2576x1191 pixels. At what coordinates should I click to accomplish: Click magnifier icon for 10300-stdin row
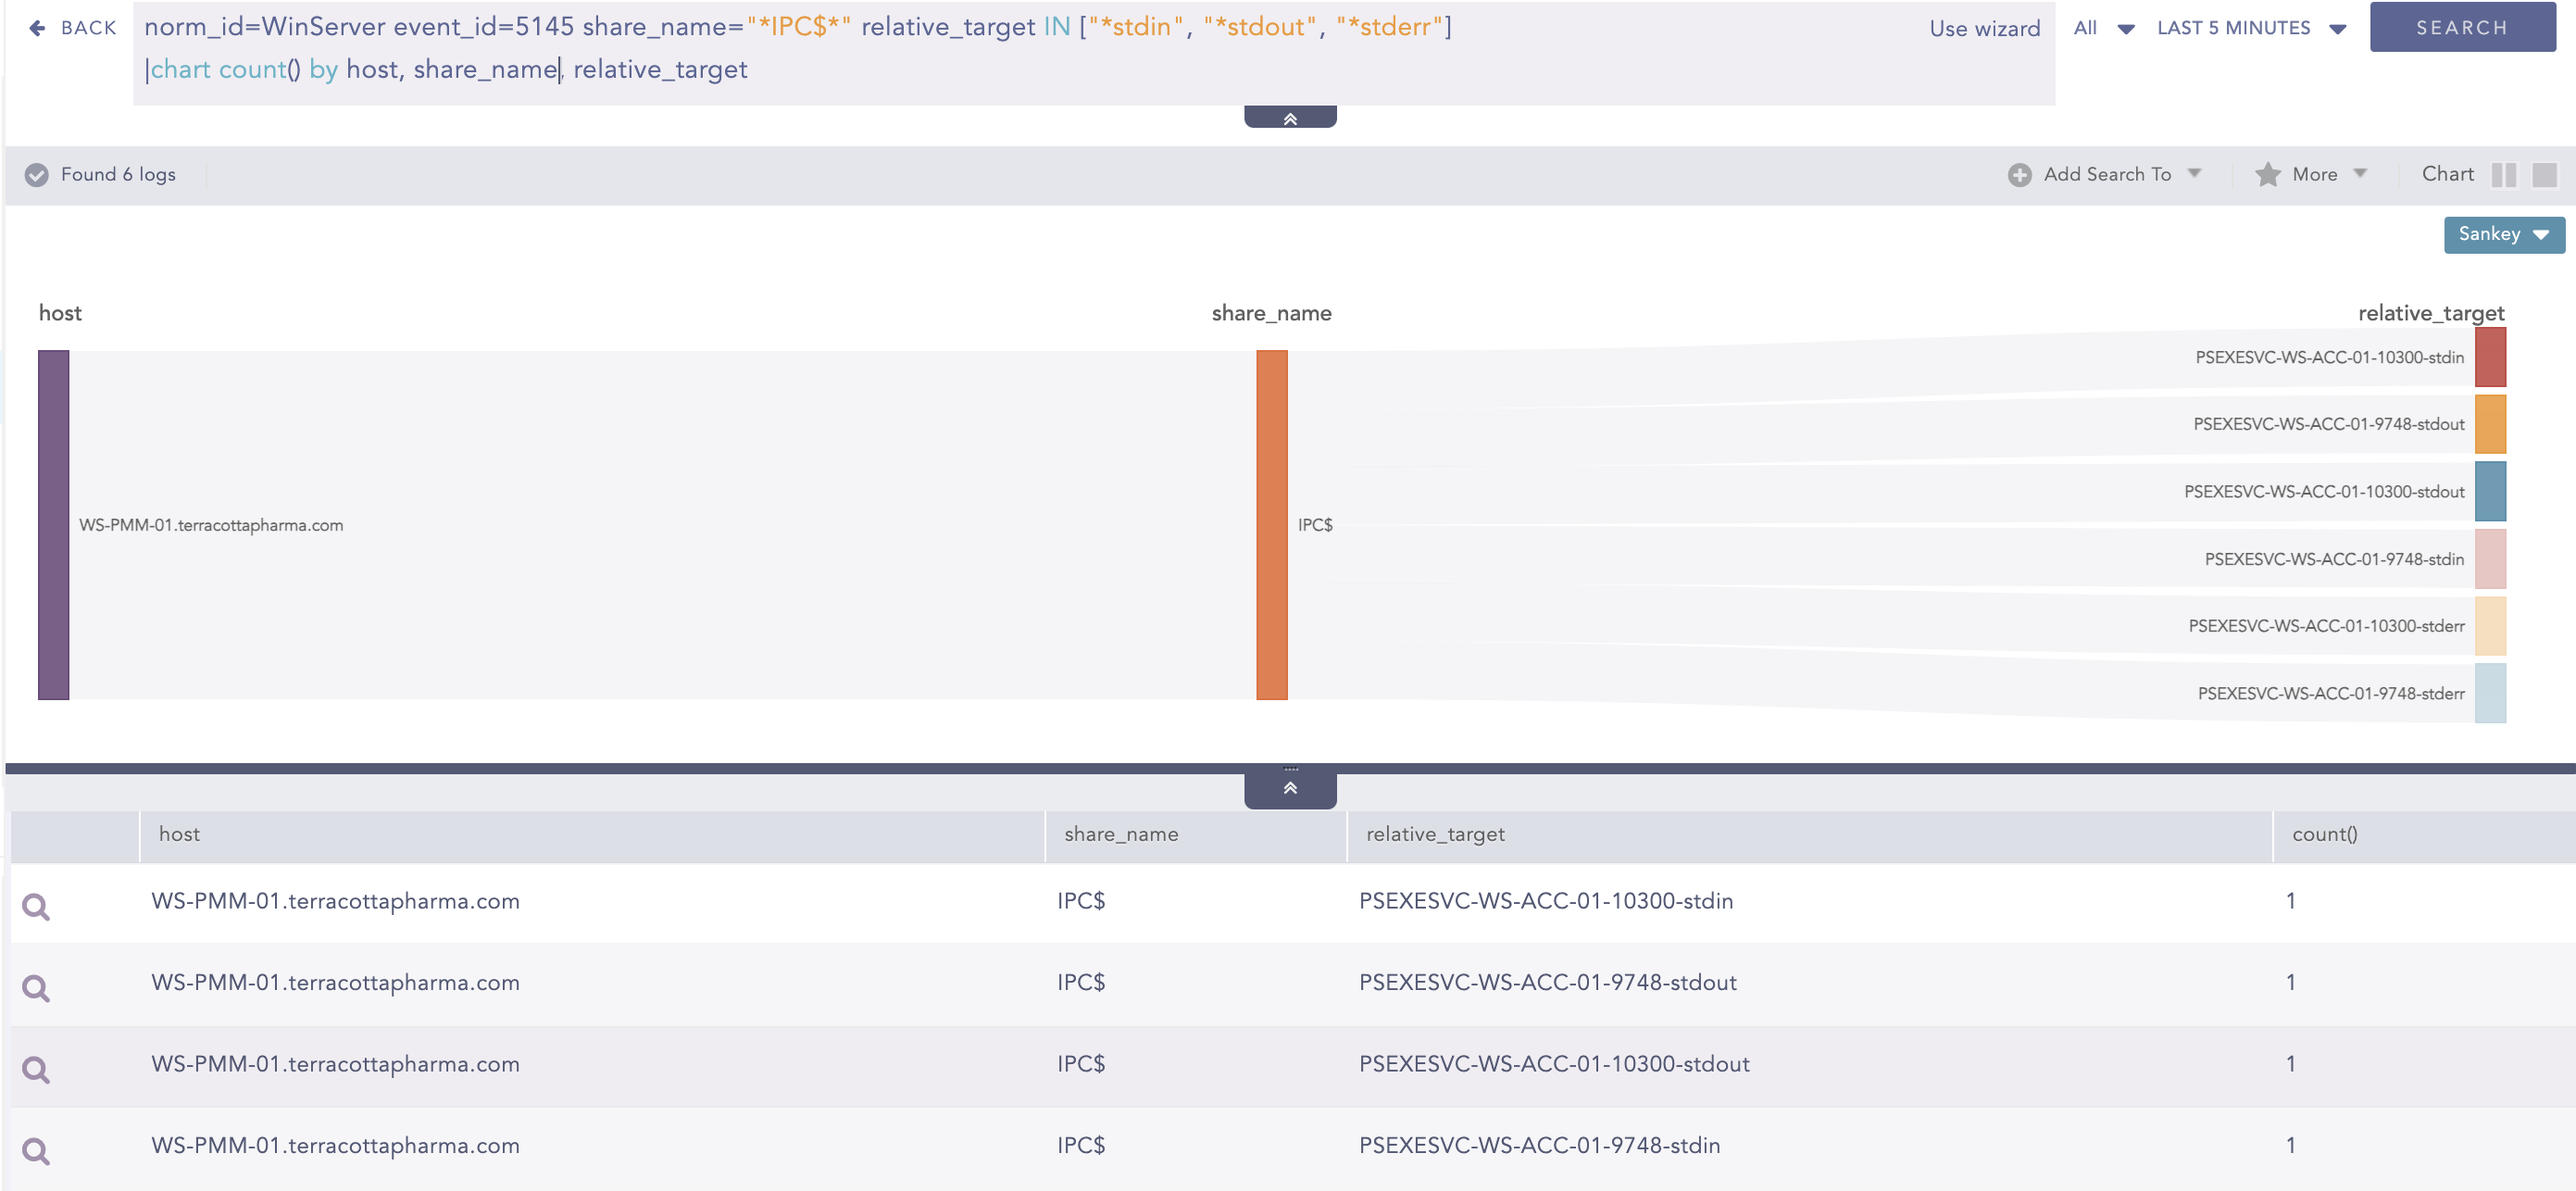(x=36, y=906)
